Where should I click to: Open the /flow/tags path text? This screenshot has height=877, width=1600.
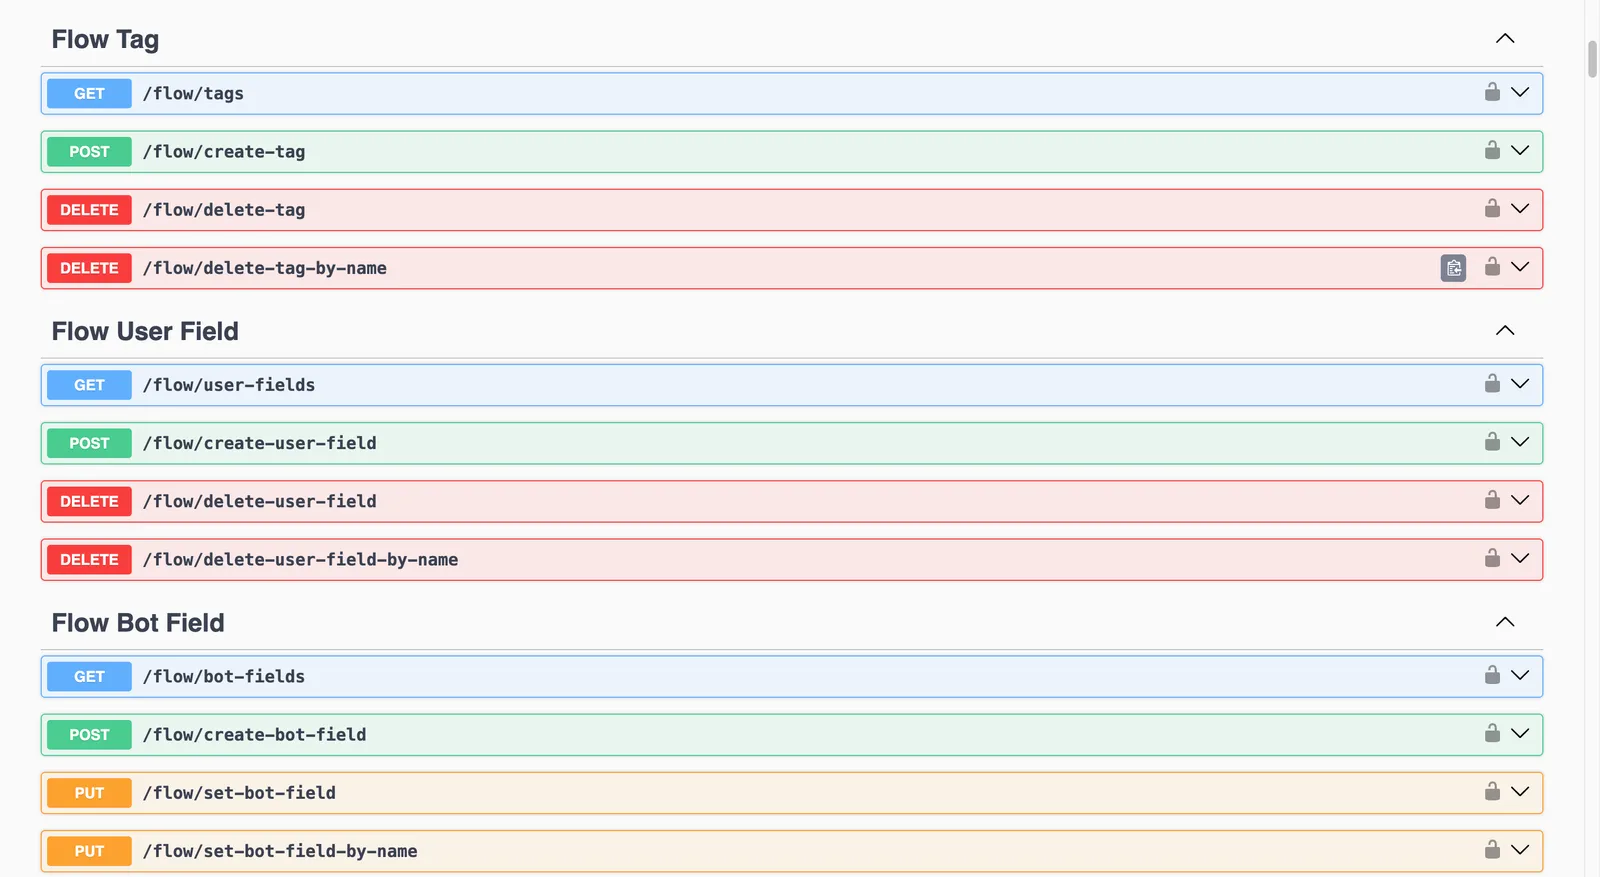[x=193, y=93]
